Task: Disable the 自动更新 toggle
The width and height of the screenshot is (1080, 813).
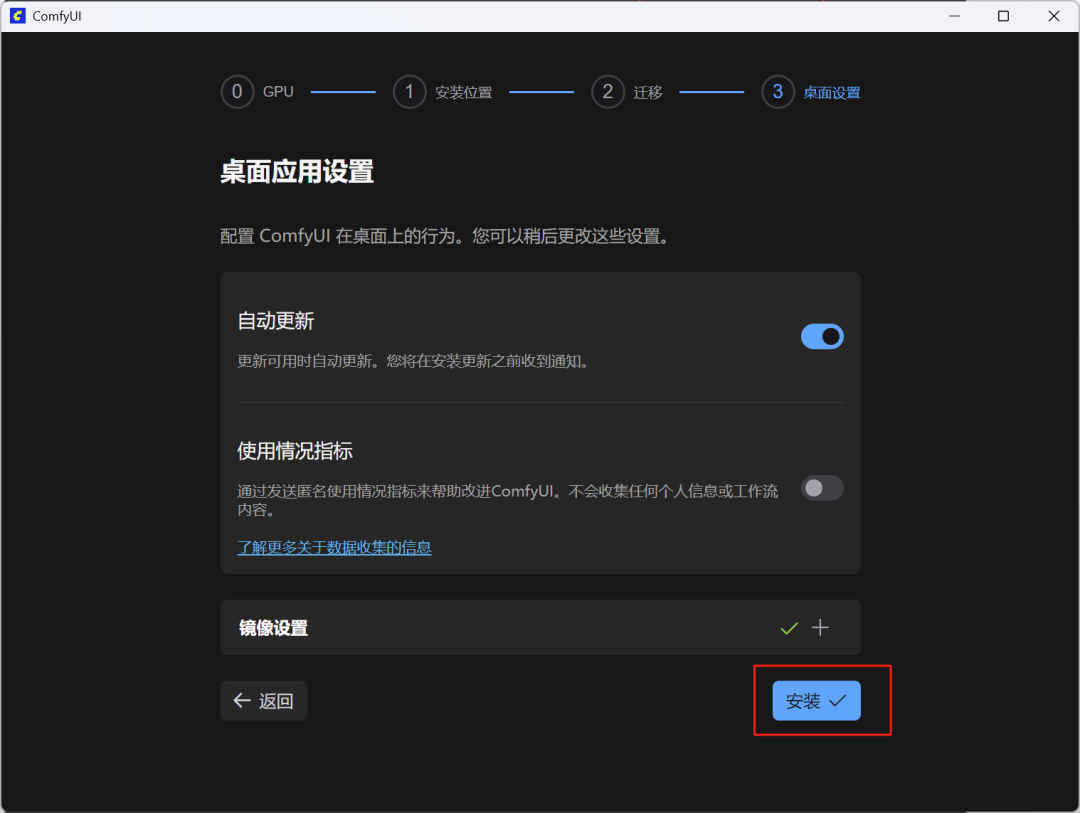Action: pos(822,336)
